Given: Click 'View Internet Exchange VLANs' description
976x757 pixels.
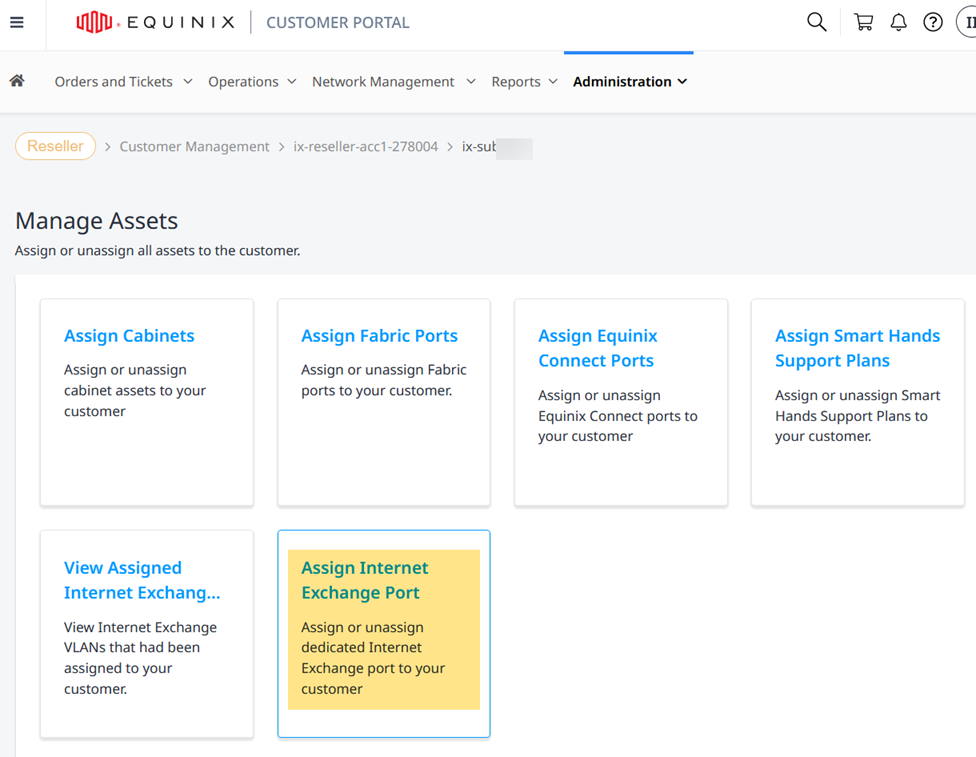Looking at the screenshot, I should coord(140,658).
